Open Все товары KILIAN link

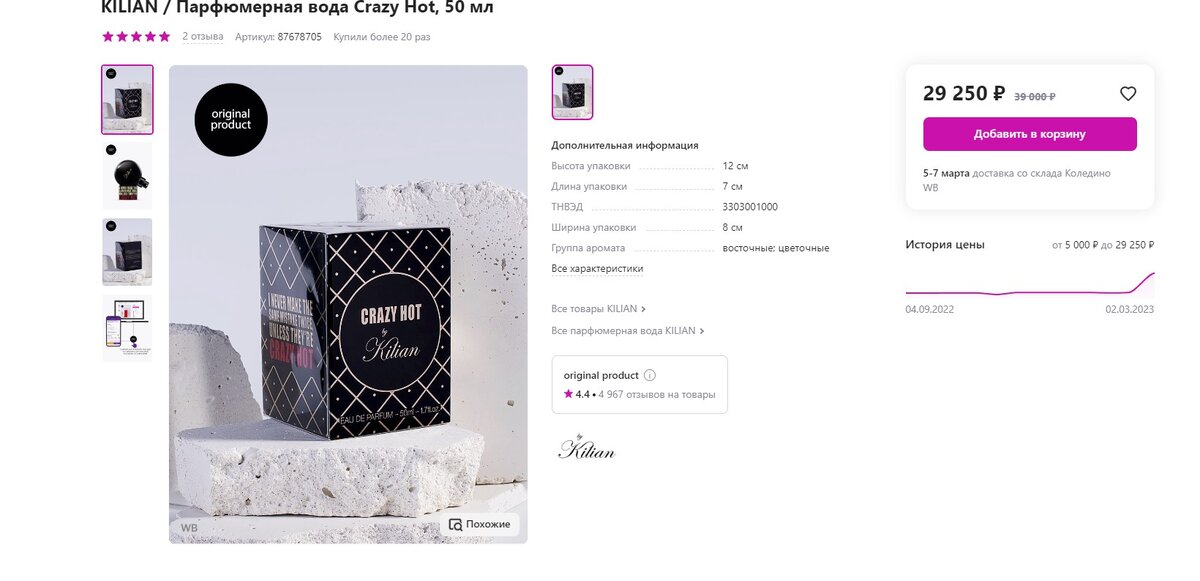click(x=598, y=309)
